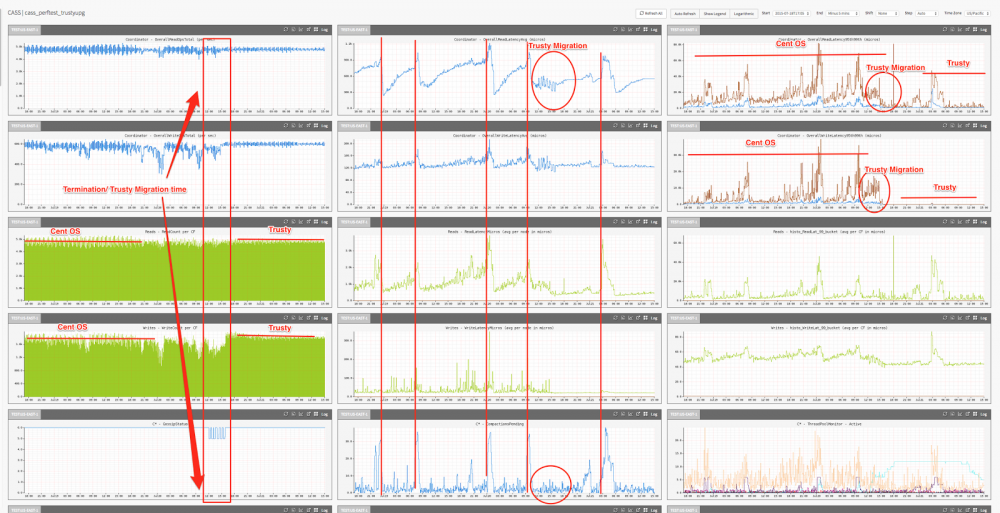Image resolution: width=1000 pixels, height=513 pixels.
Task: Click the Refresh All button
Action: coord(651,13)
